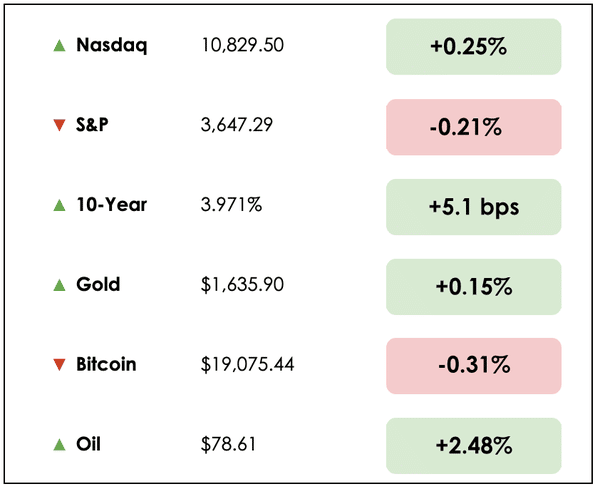Viewport: 600px width, 489px height.
Task: Click the green up arrow beside Oil
Action: [x=59, y=444]
